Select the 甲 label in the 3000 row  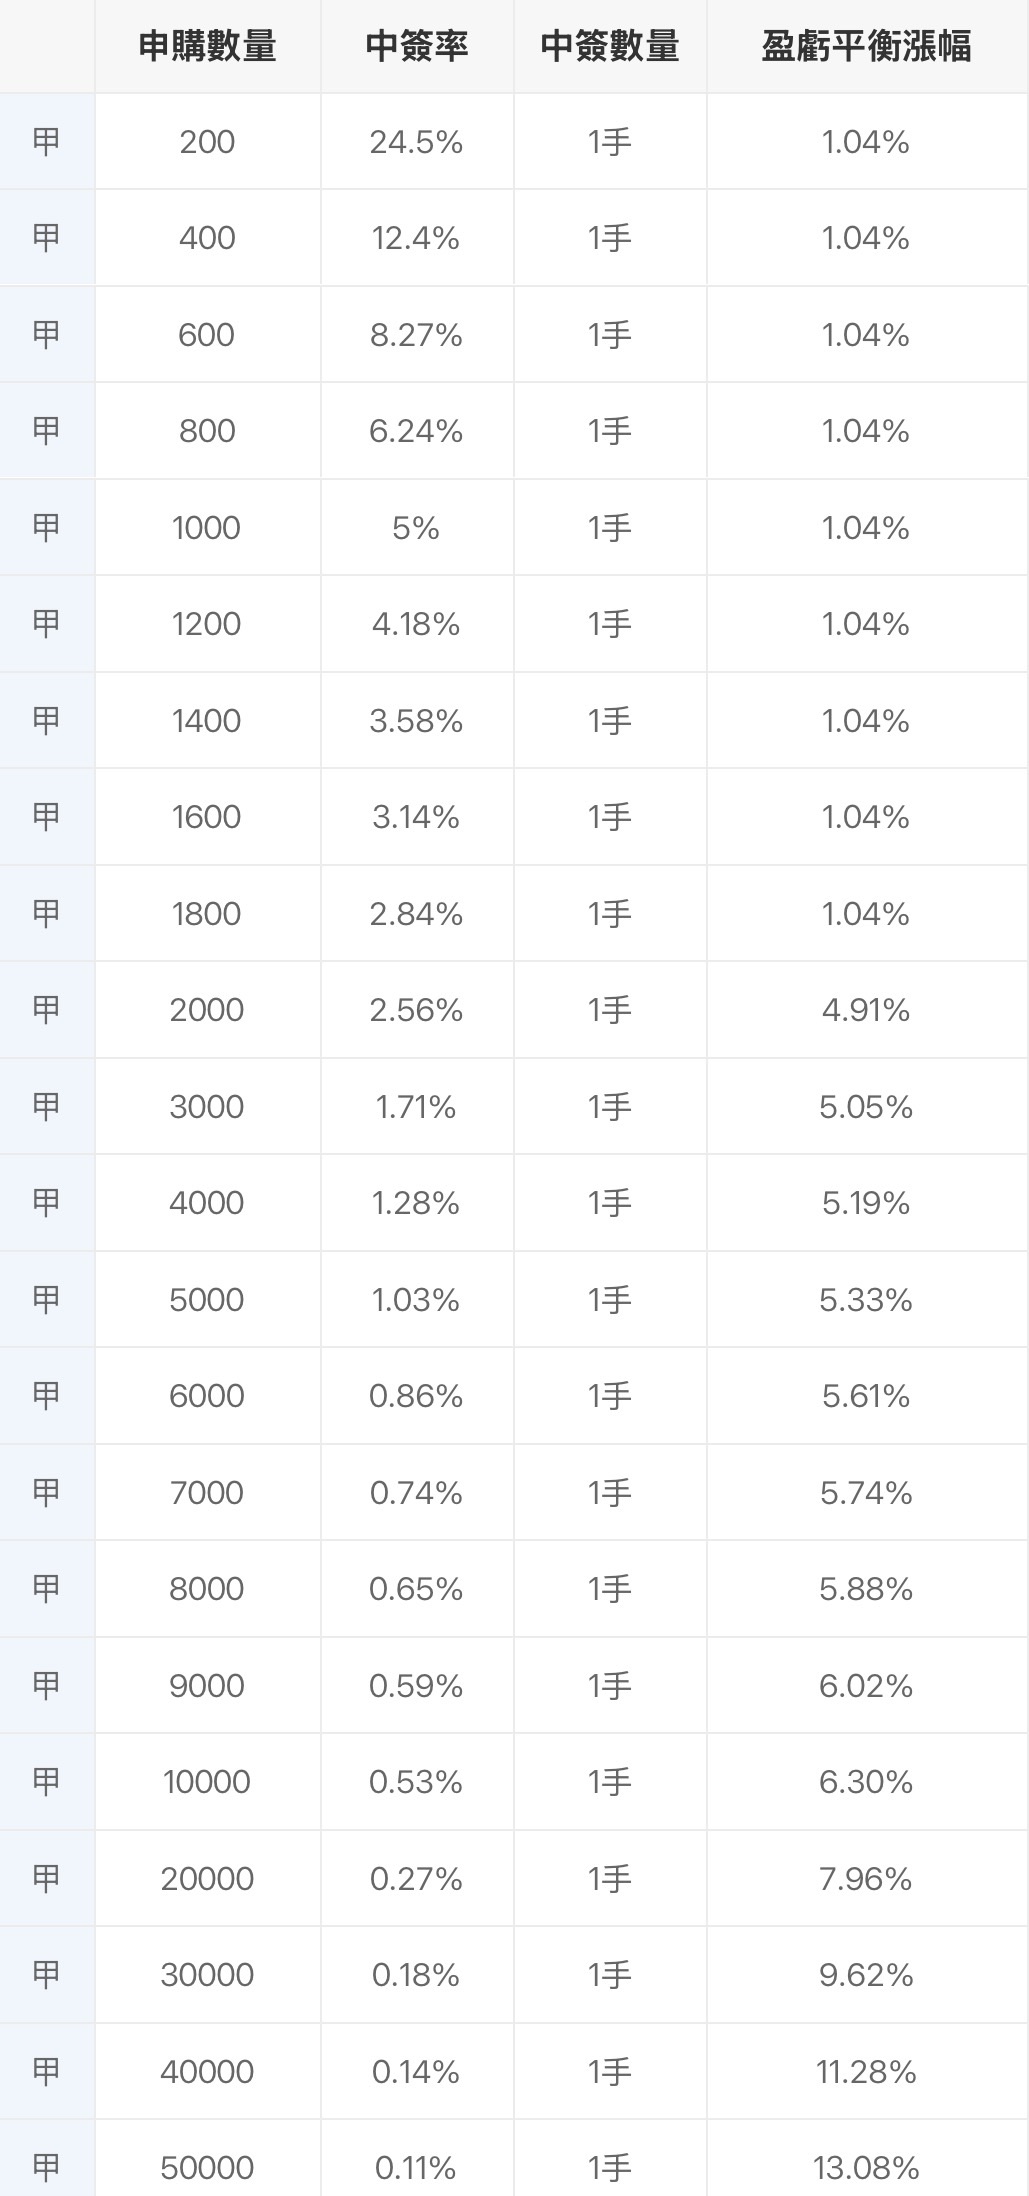[47, 1106]
